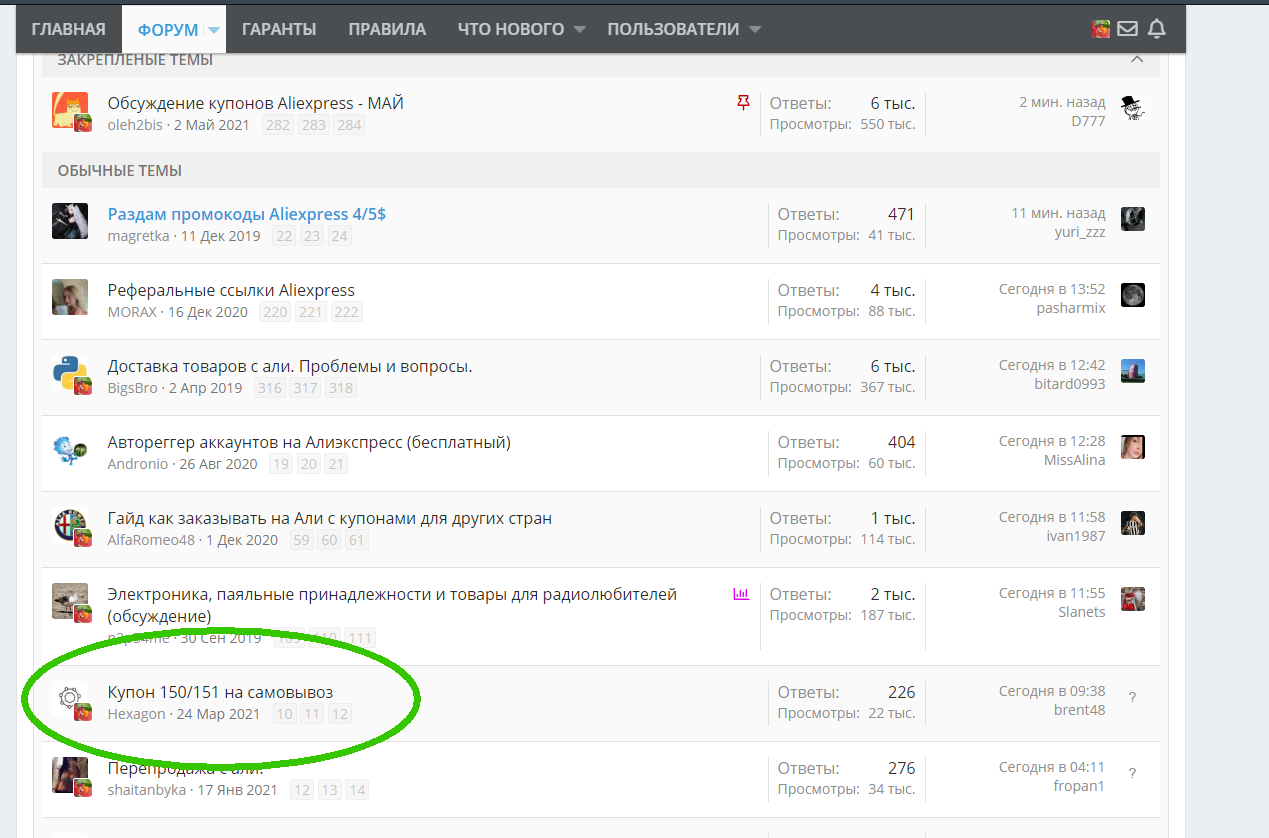Screen dimensions: 1269x838
Task: Open BigsBro Python logo avatar
Action: [x=70, y=375]
